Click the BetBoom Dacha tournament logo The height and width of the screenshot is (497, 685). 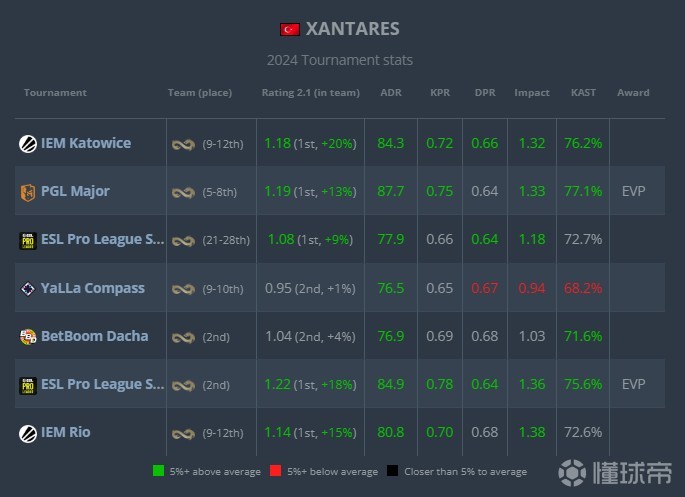28,337
